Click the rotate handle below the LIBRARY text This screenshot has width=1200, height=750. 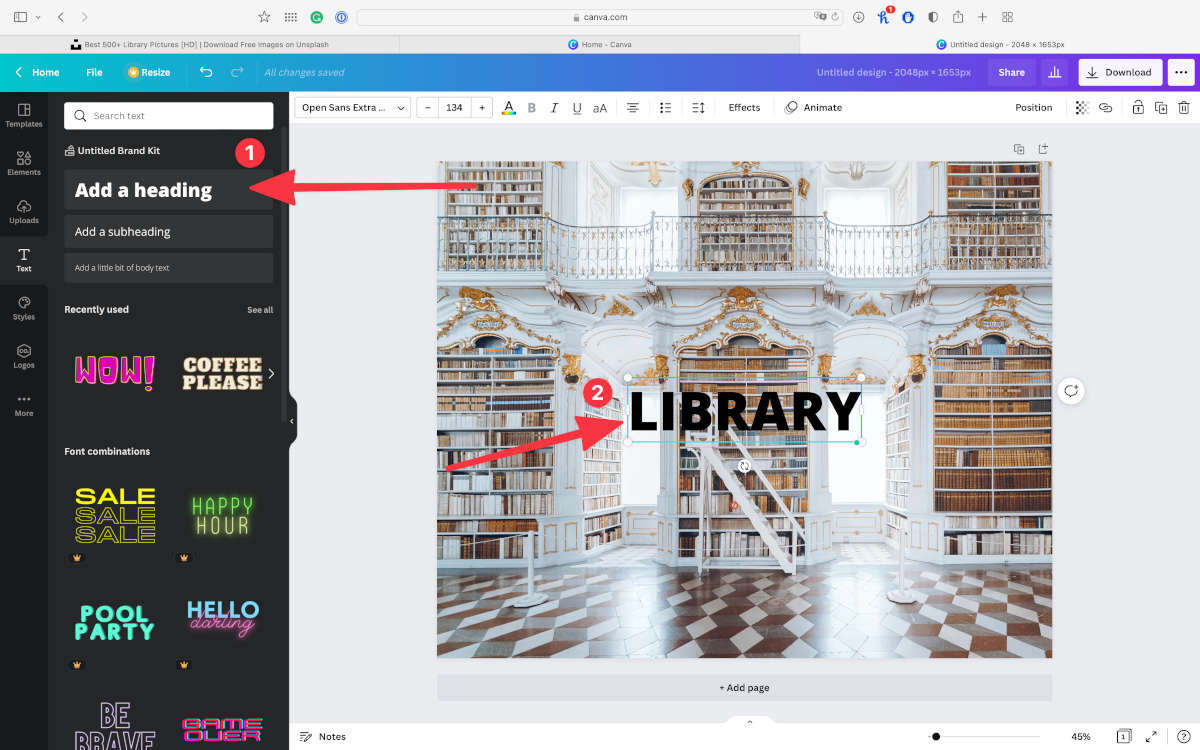[x=744, y=467]
